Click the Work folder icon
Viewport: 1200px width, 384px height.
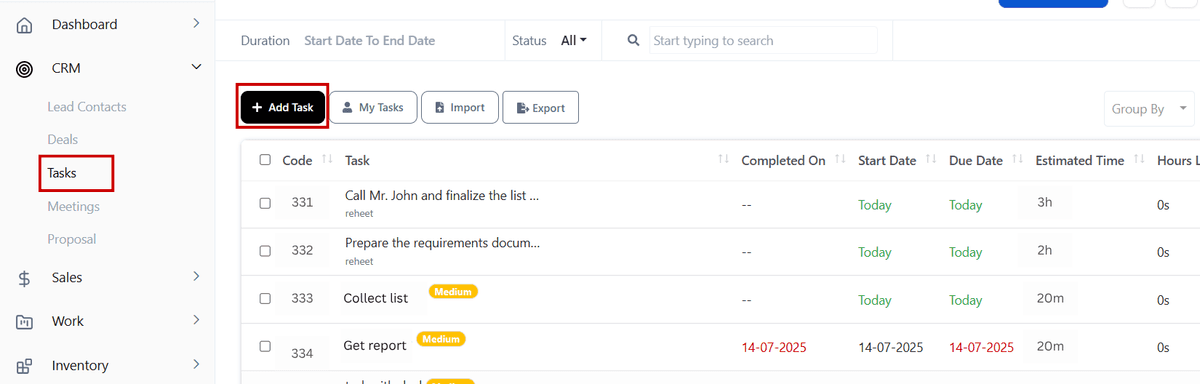tap(25, 322)
